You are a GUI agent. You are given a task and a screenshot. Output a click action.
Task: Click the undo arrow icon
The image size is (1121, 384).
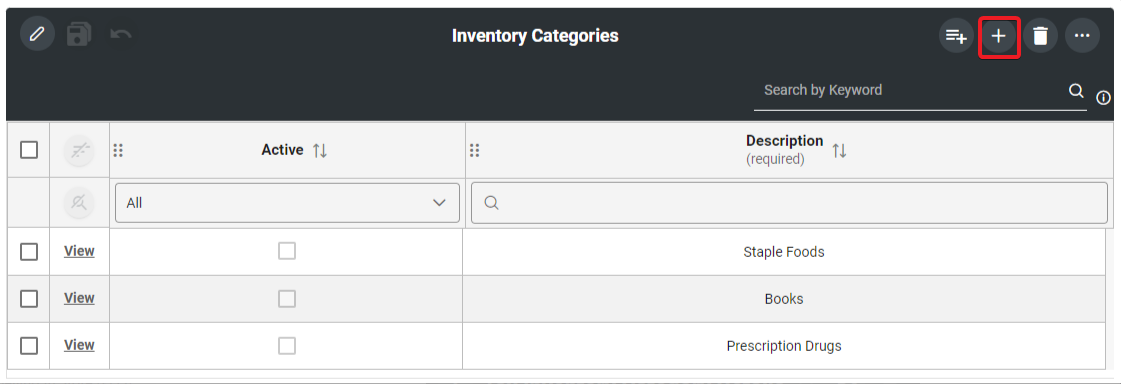(120, 34)
